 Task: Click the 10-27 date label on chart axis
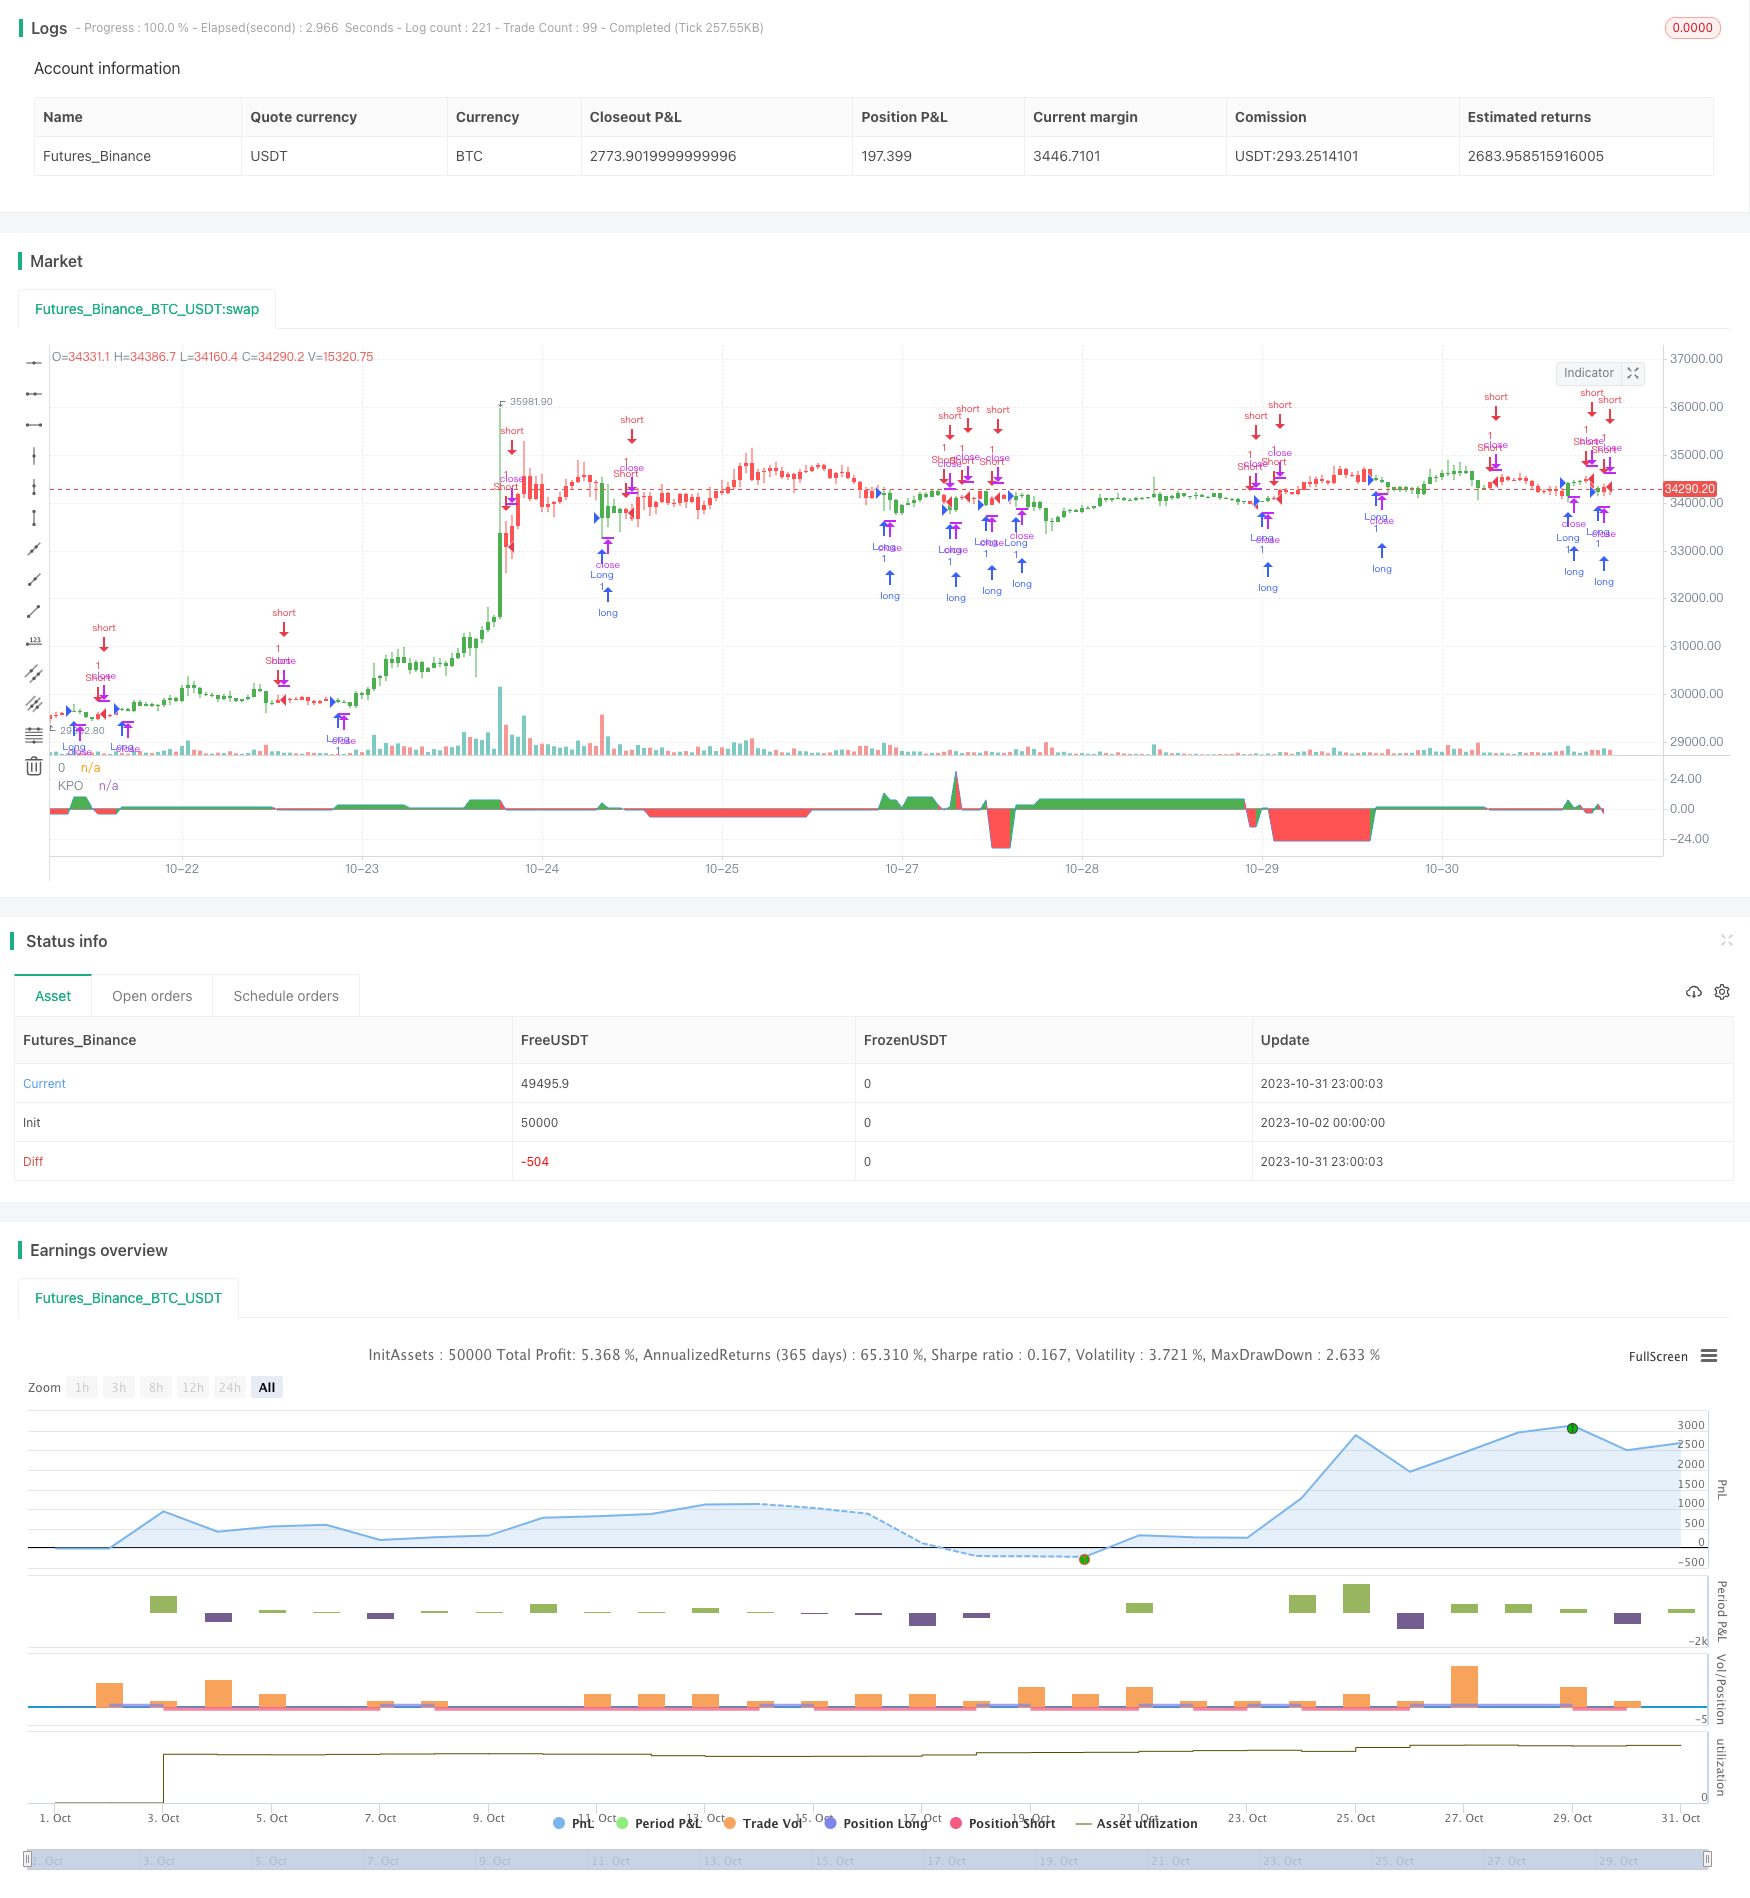click(x=902, y=868)
